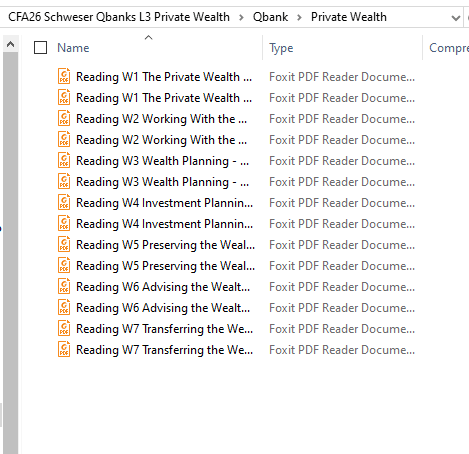Sort files by the Type column
This screenshot has height=454, width=469.
281,48
